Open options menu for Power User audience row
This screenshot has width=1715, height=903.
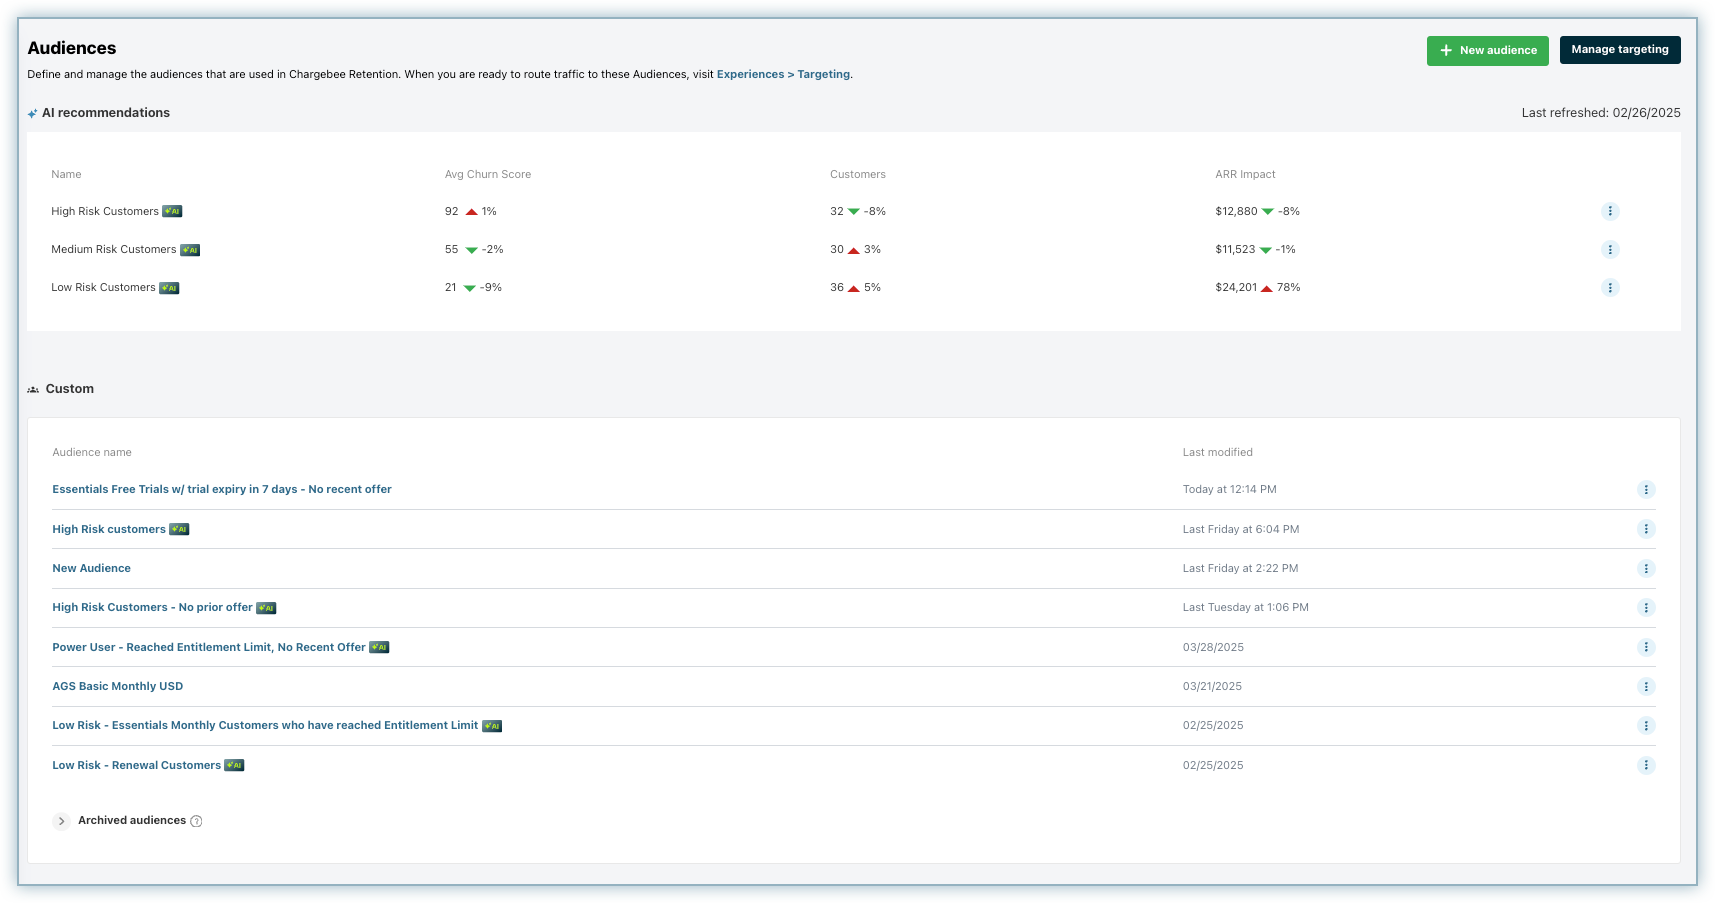[1646, 647]
